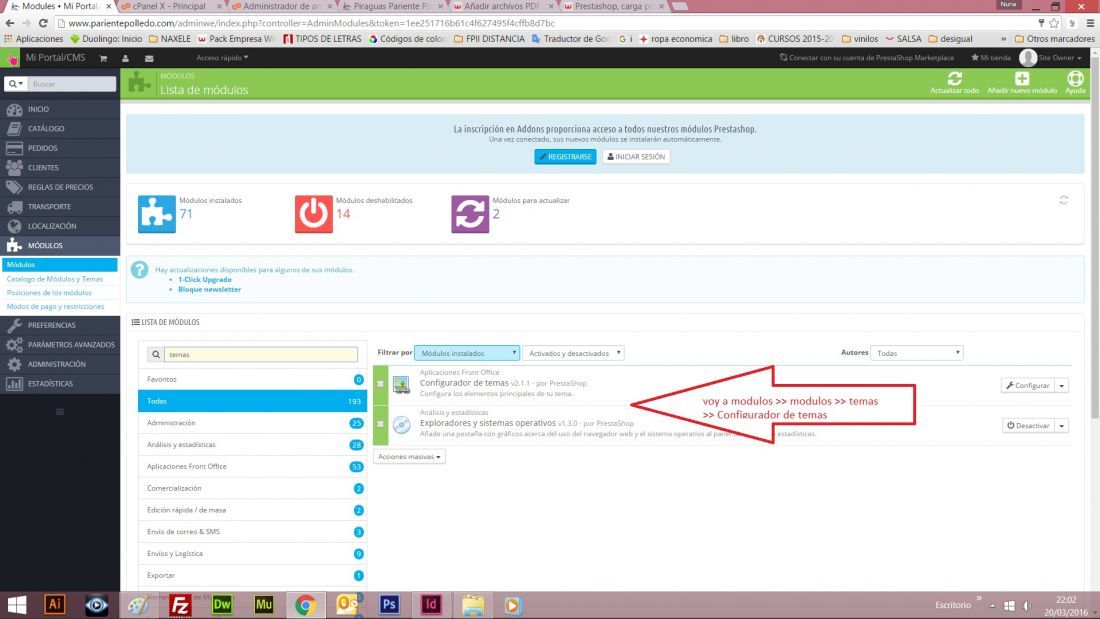Check the Configurador de temas checkbox
The width and height of the screenshot is (1100, 619).
click(380, 384)
